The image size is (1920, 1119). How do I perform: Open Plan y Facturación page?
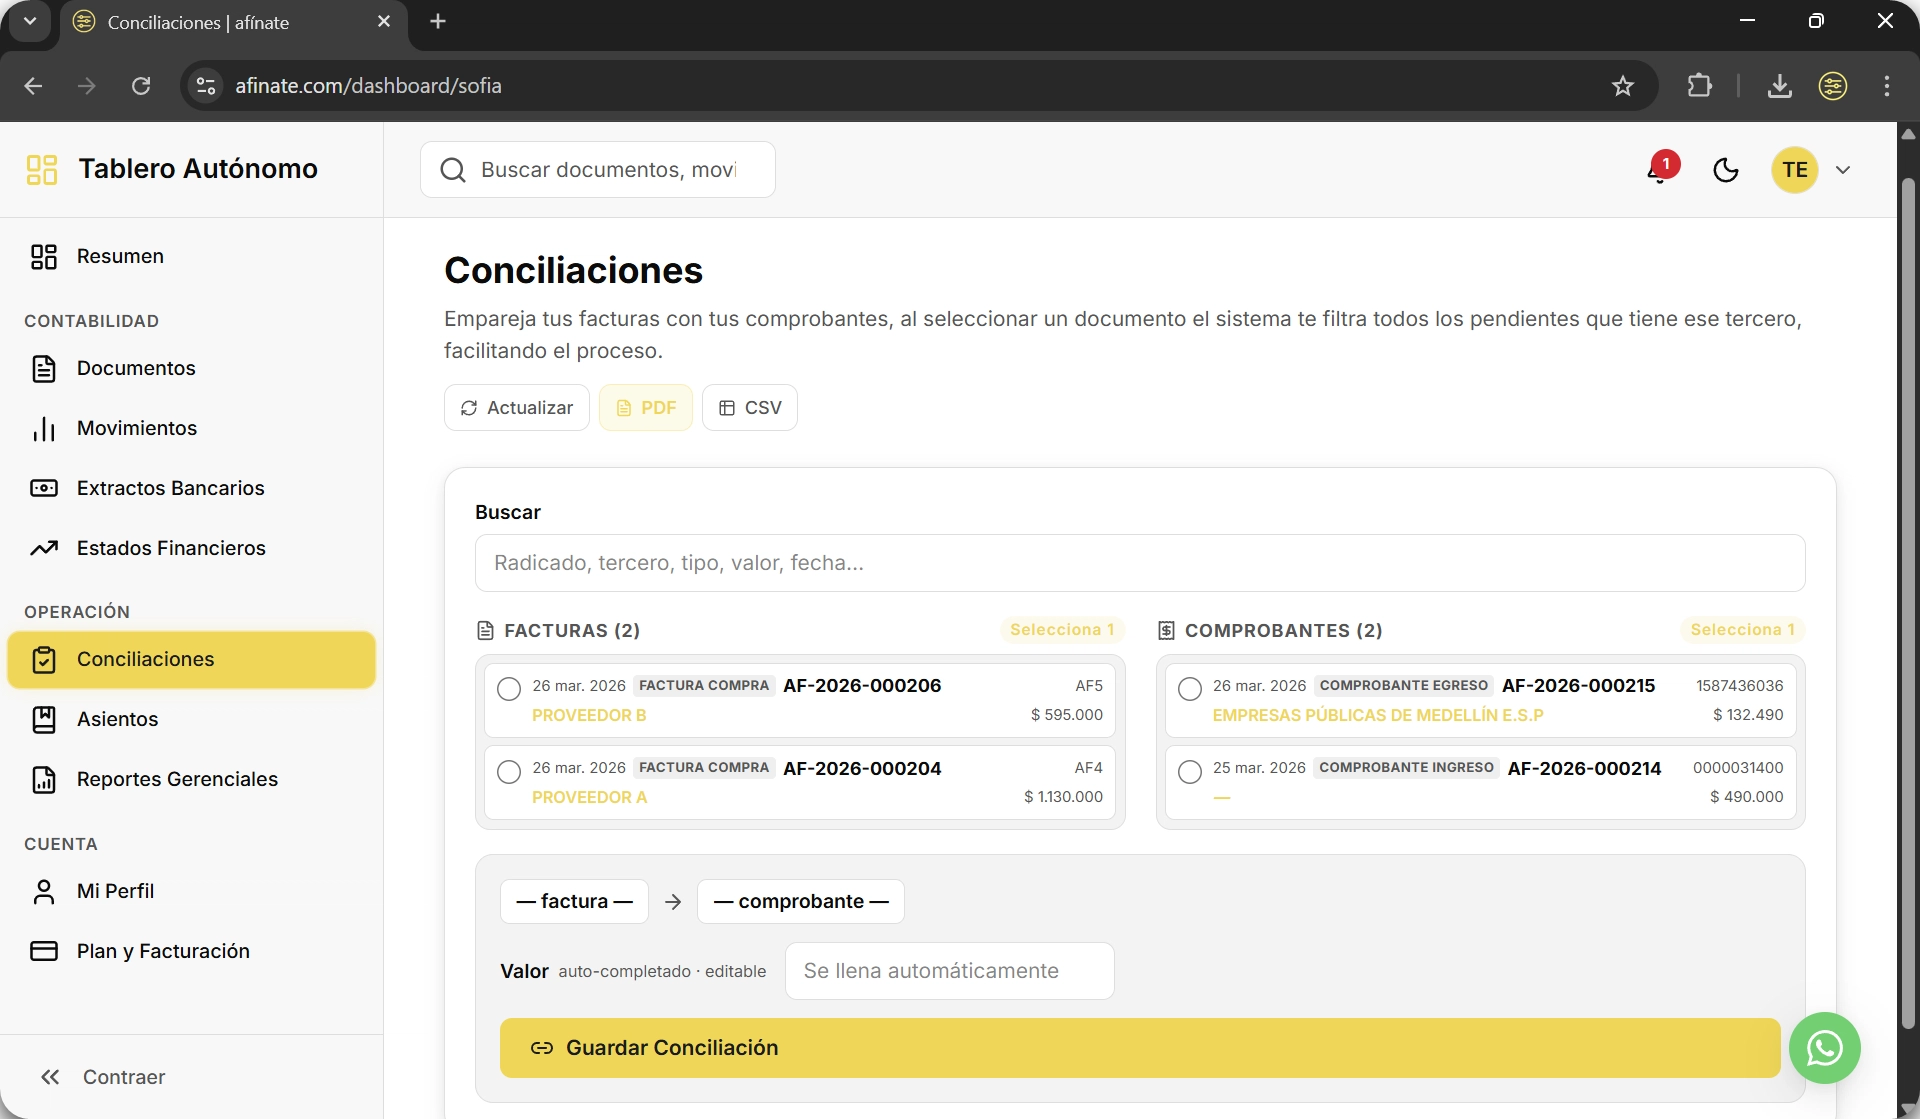tap(163, 951)
